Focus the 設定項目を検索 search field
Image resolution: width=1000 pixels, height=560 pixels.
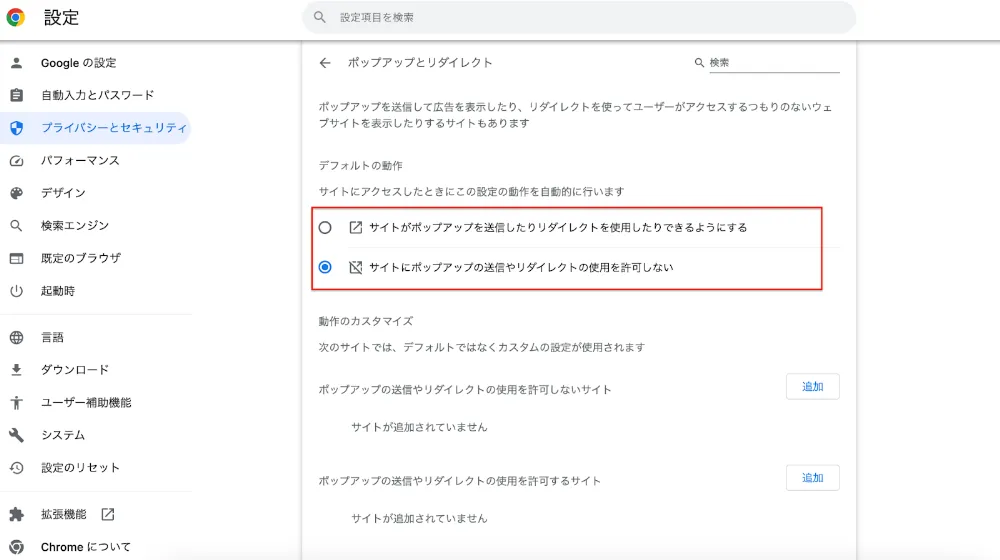(x=579, y=17)
